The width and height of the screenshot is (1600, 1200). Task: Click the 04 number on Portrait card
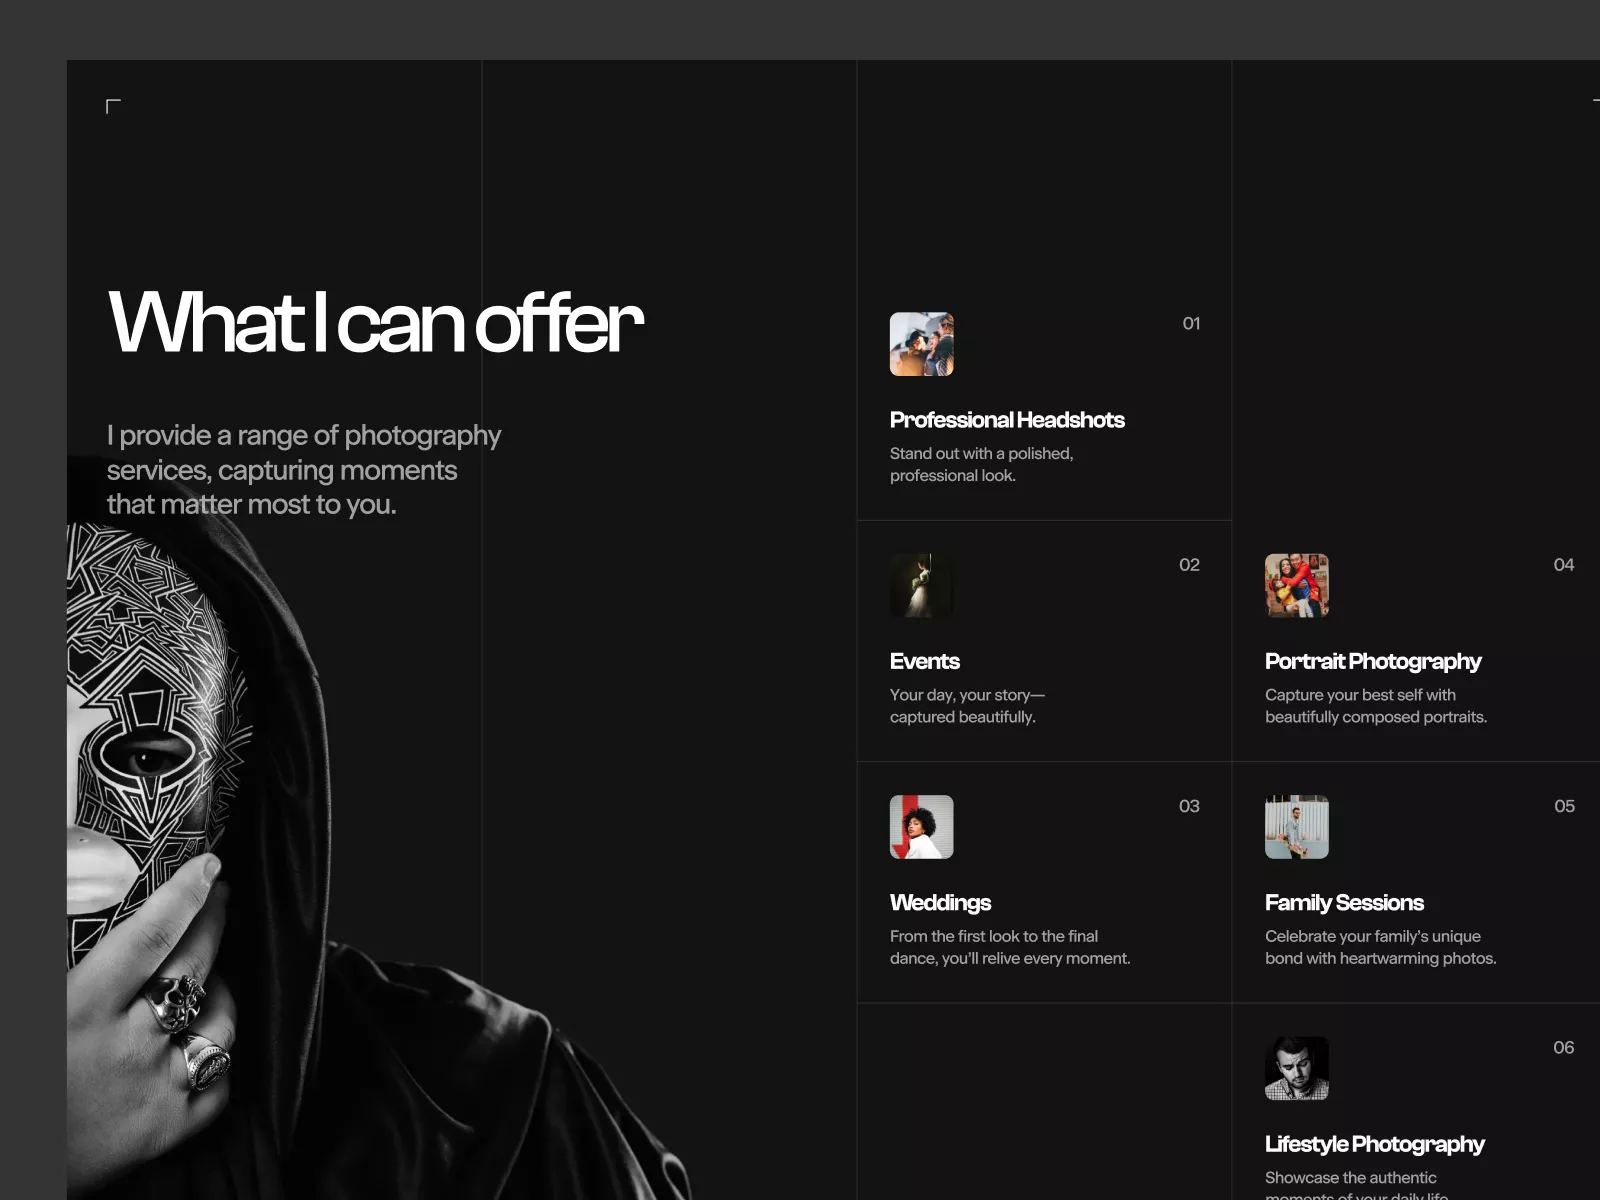(1564, 565)
